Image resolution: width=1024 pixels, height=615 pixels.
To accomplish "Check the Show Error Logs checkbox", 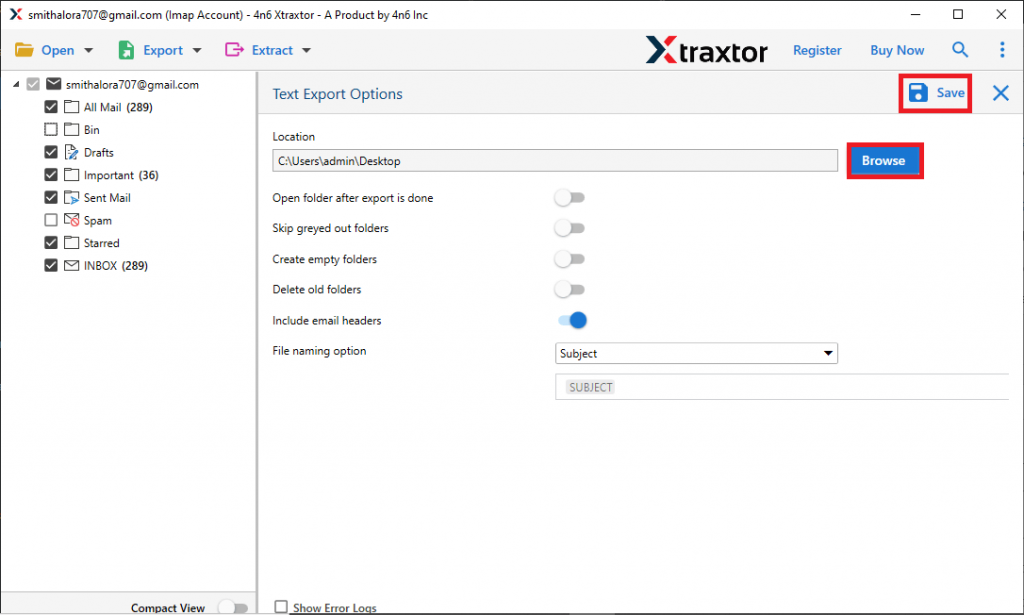I will click(x=281, y=606).
